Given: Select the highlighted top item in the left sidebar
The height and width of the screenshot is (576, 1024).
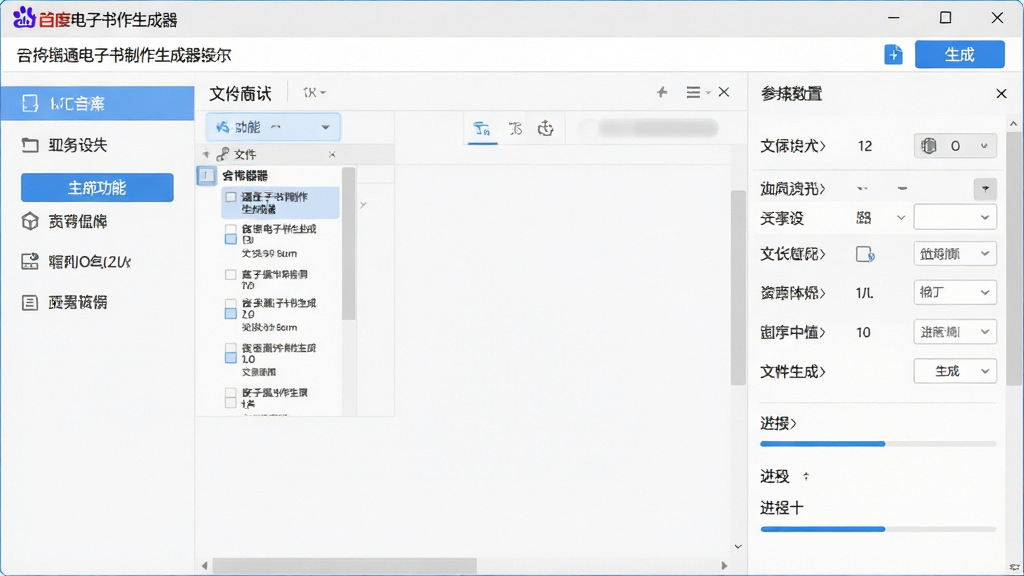Looking at the screenshot, I should [97, 103].
